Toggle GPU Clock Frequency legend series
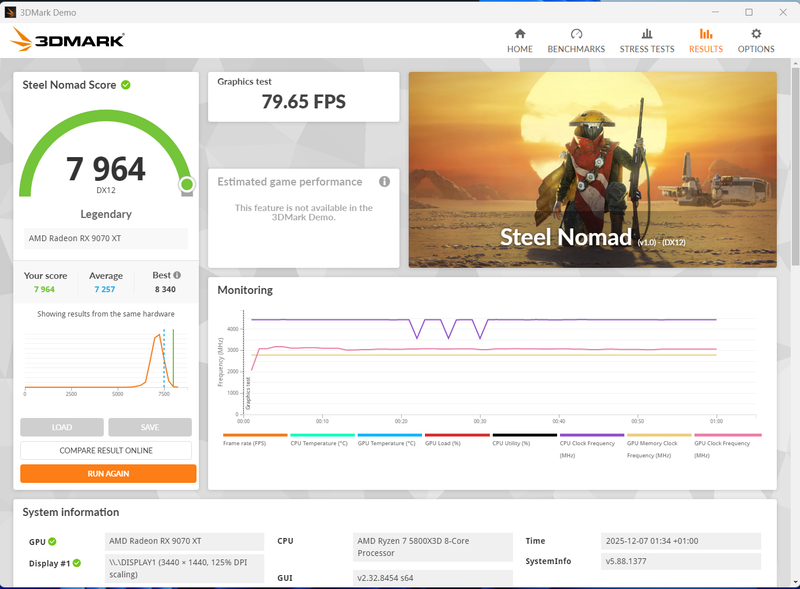Viewport: 800px width, 589px height. click(x=727, y=446)
